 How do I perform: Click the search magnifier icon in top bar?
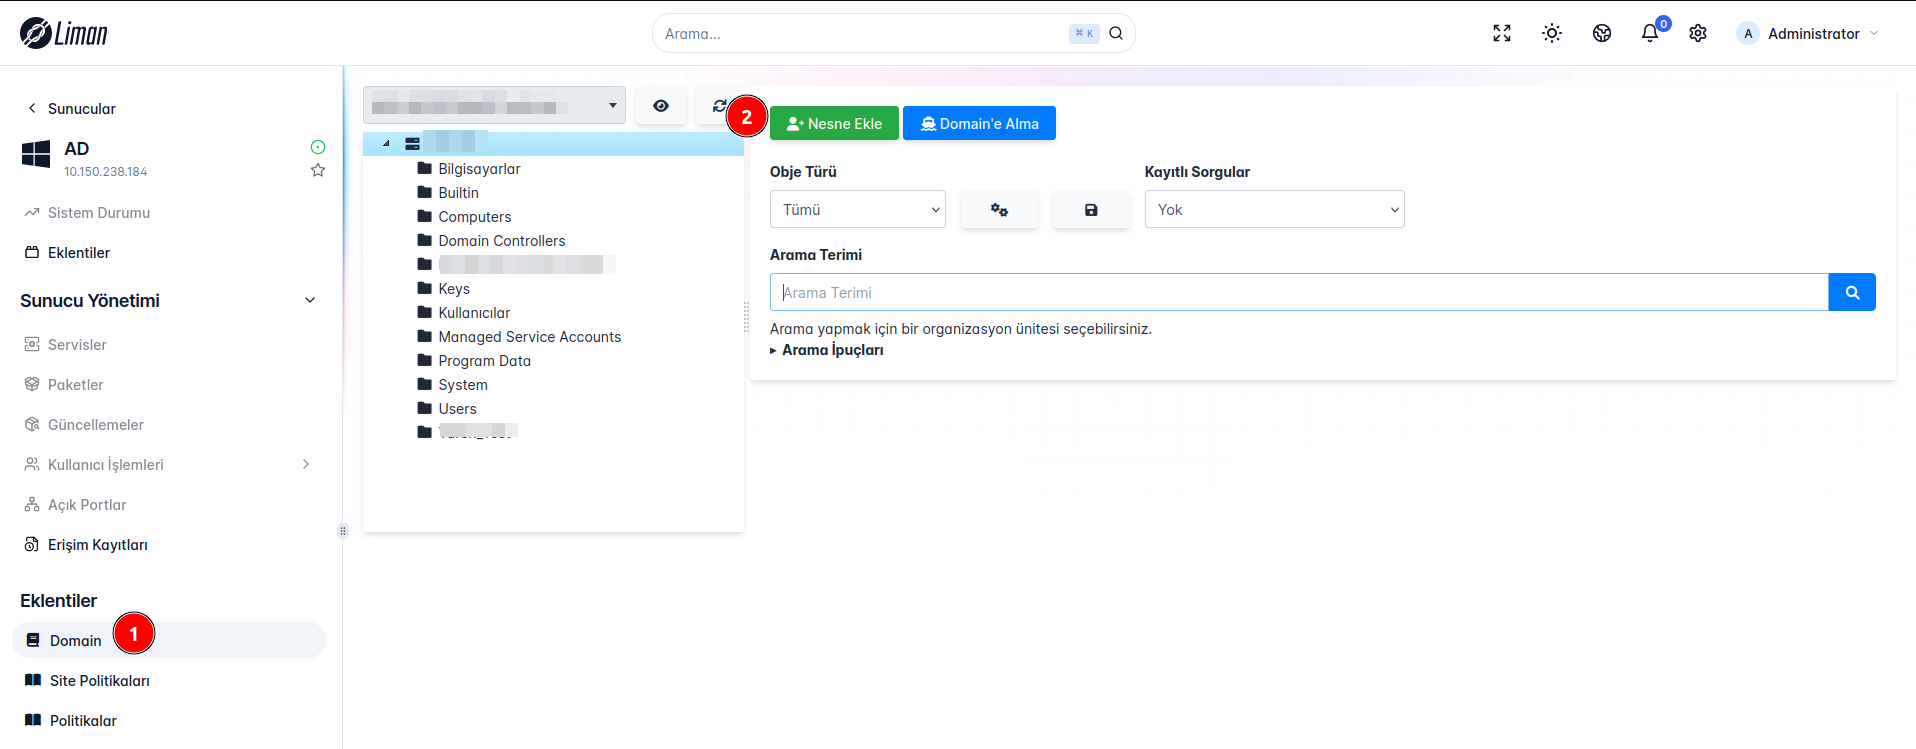pos(1116,33)
